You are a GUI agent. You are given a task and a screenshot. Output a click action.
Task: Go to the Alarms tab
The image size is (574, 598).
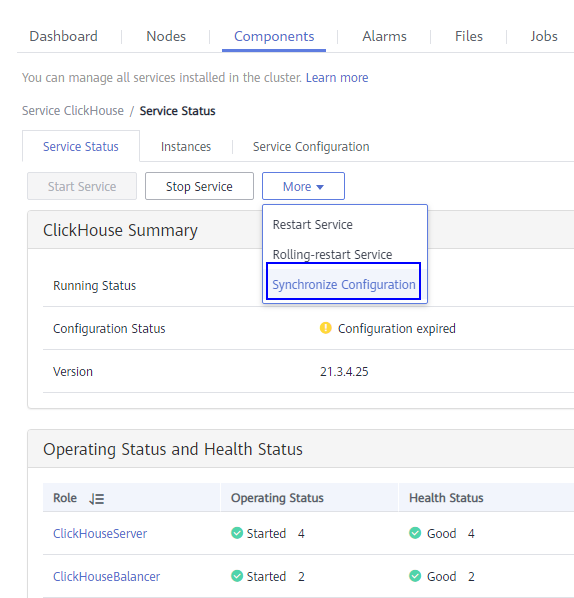(384, 36)
